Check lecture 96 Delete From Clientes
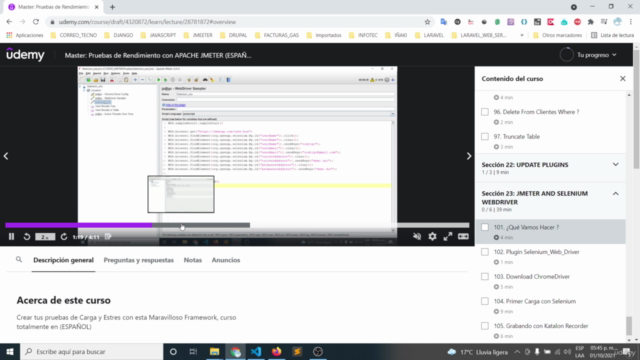The image size is (640, 360). 485,112
